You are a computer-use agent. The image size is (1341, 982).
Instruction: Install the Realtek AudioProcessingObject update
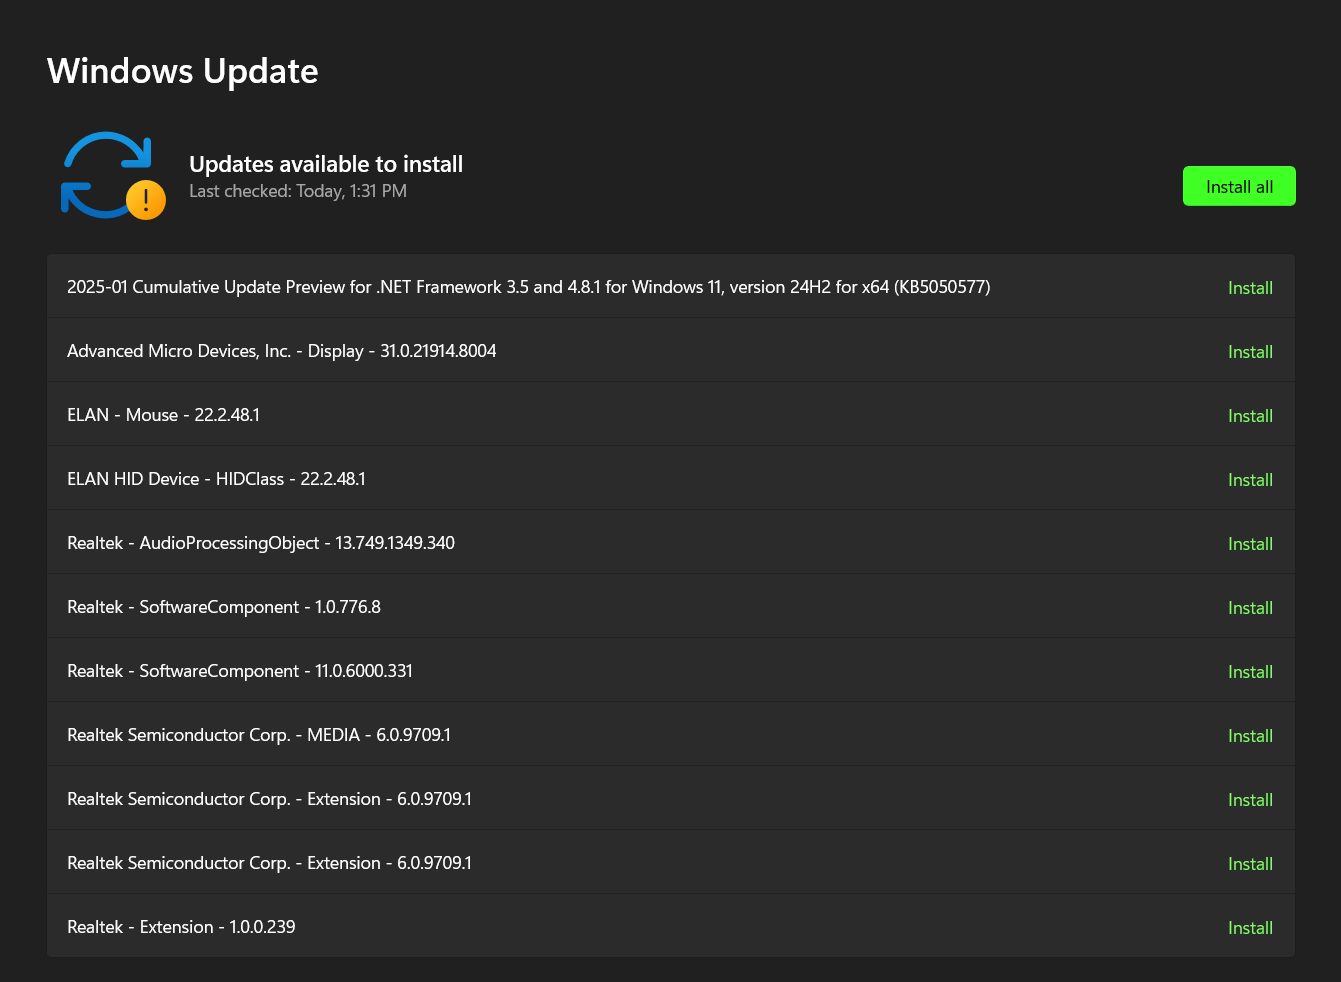point(1250,543)
